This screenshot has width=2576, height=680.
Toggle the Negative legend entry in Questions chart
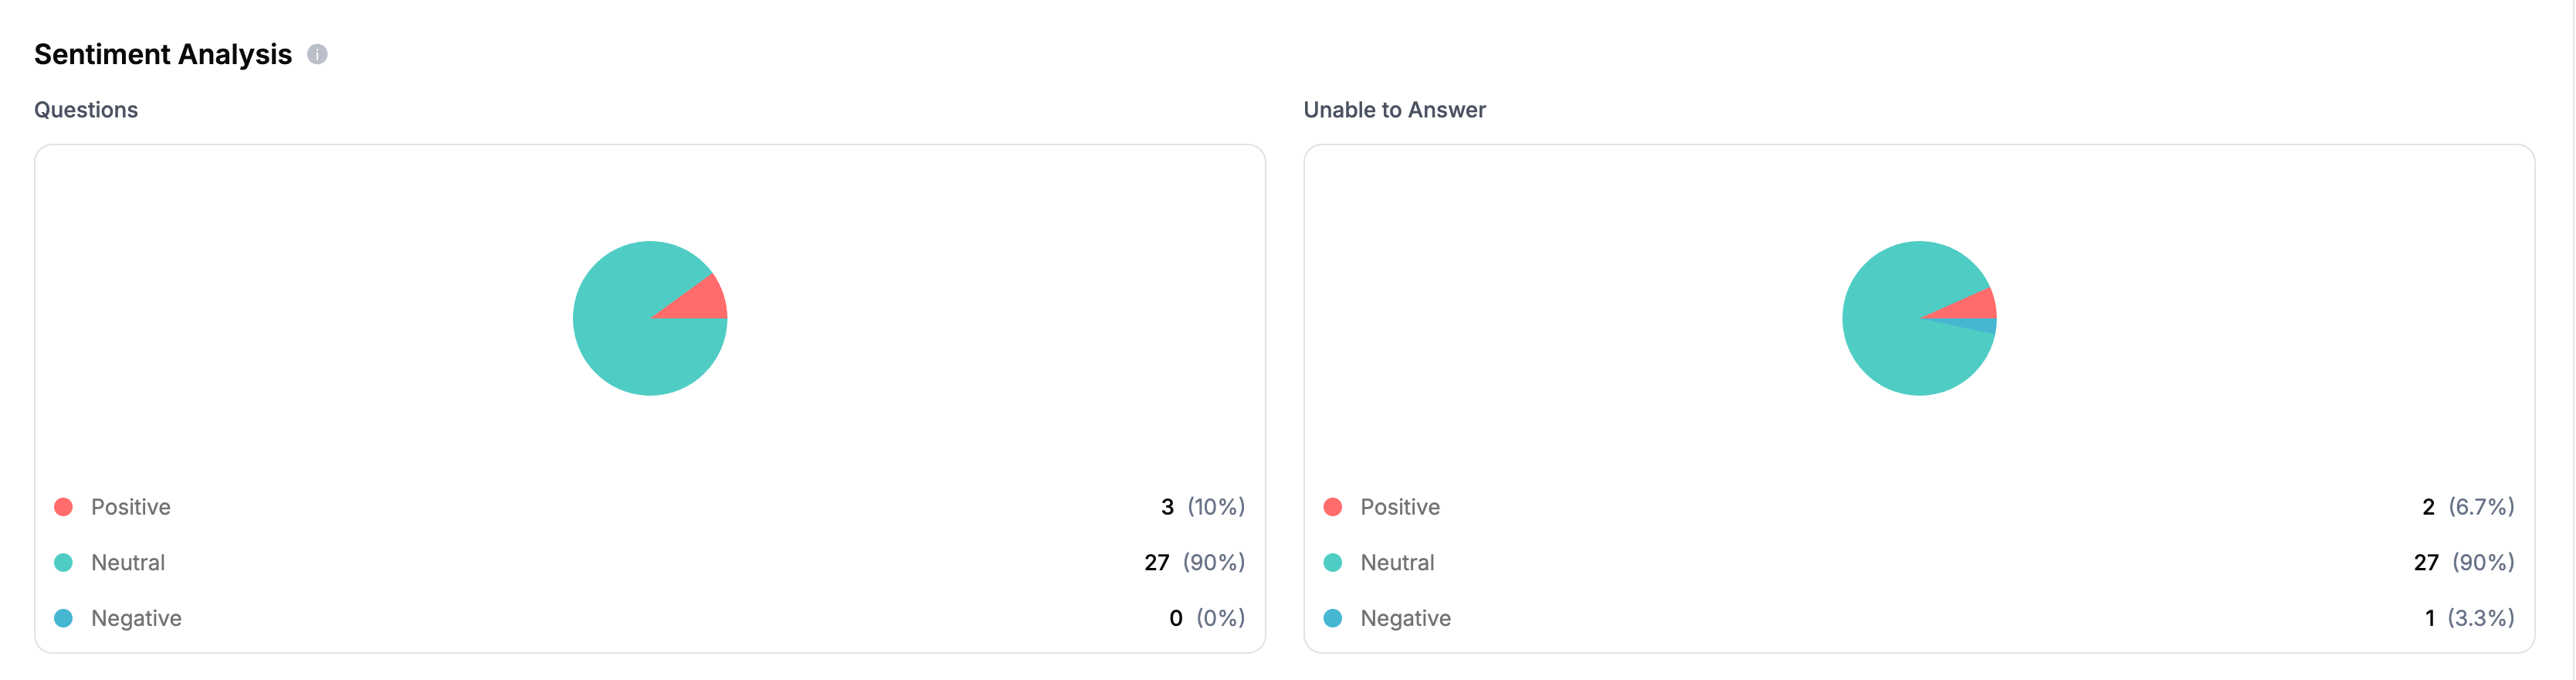136,618
